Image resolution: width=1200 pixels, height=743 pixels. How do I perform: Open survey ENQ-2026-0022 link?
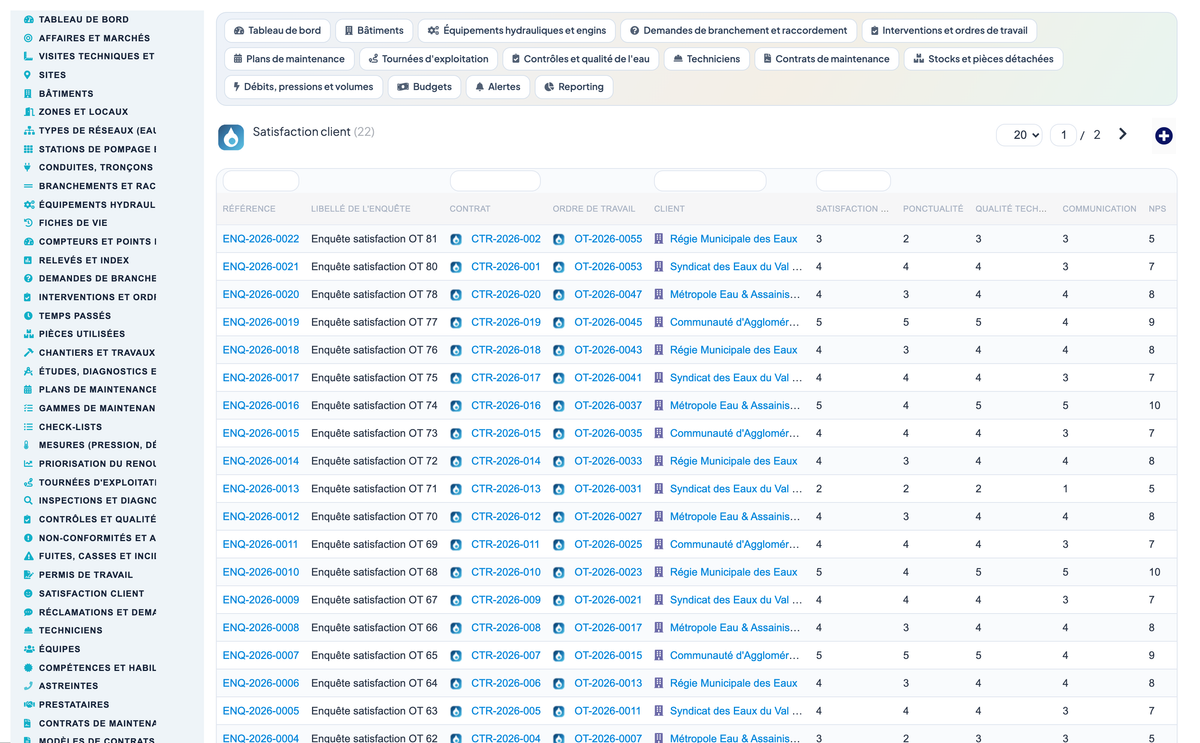point(261,239)
